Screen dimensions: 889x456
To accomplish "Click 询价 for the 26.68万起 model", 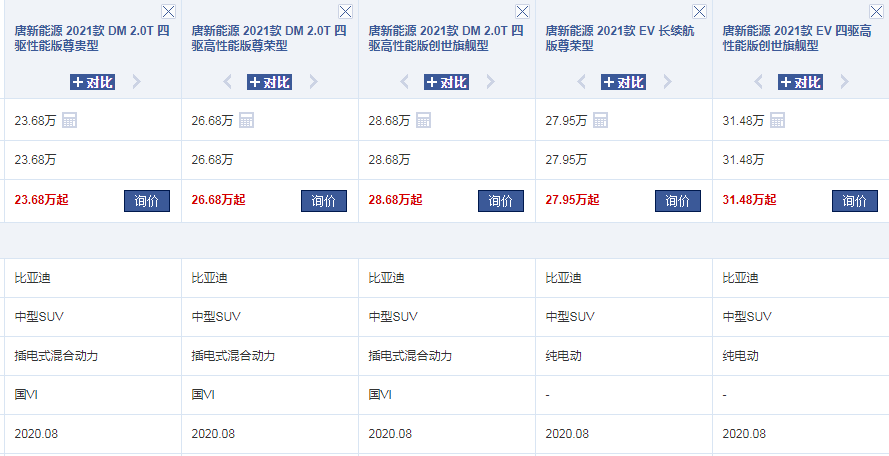I will coord(324,201).
